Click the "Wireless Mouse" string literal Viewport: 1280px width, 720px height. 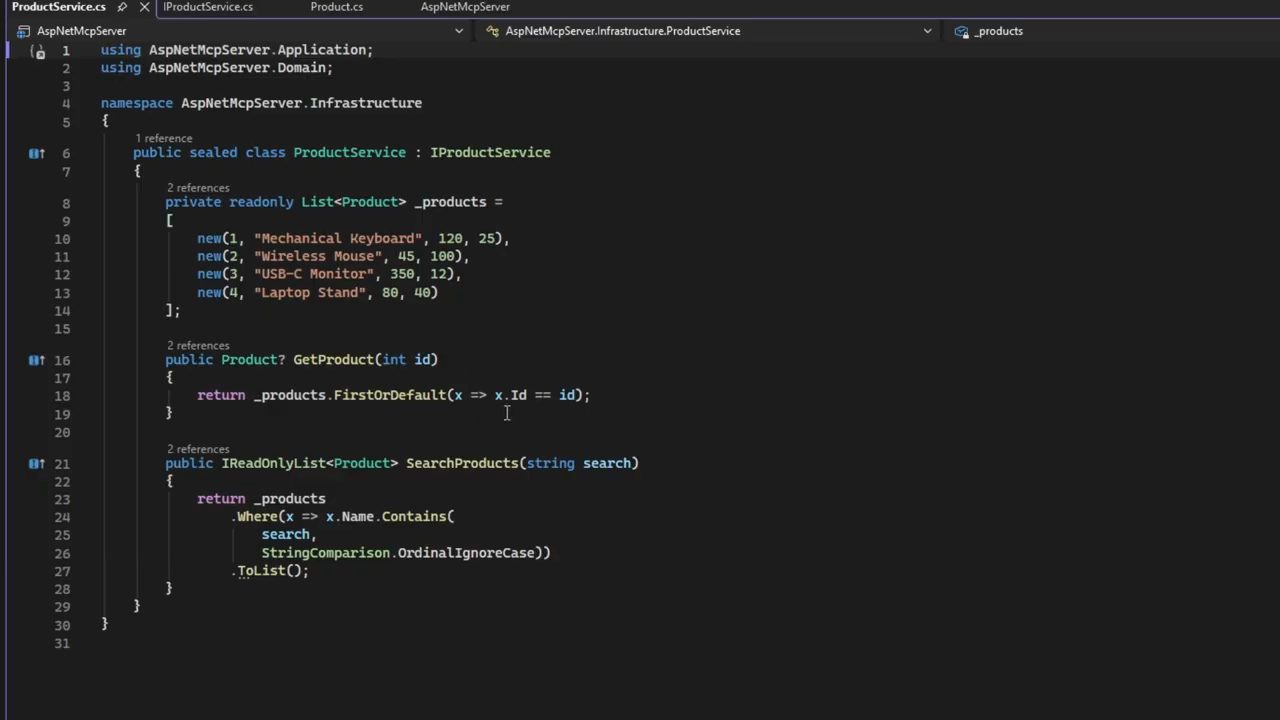(318, 257)
